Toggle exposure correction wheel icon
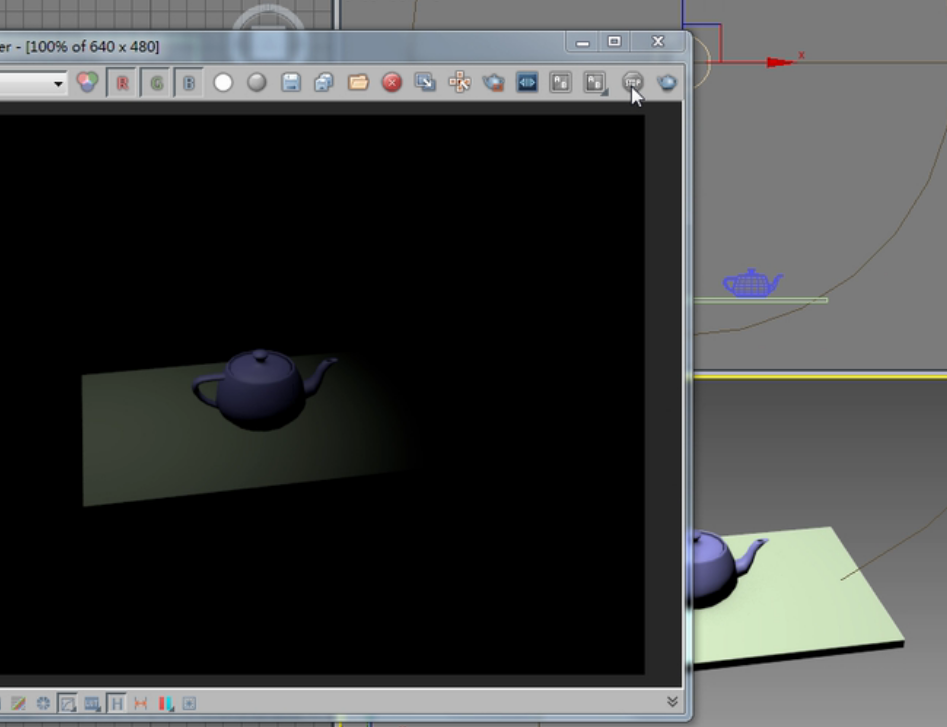This screenshot has width=947, height=727. click(x=43, y=703)
